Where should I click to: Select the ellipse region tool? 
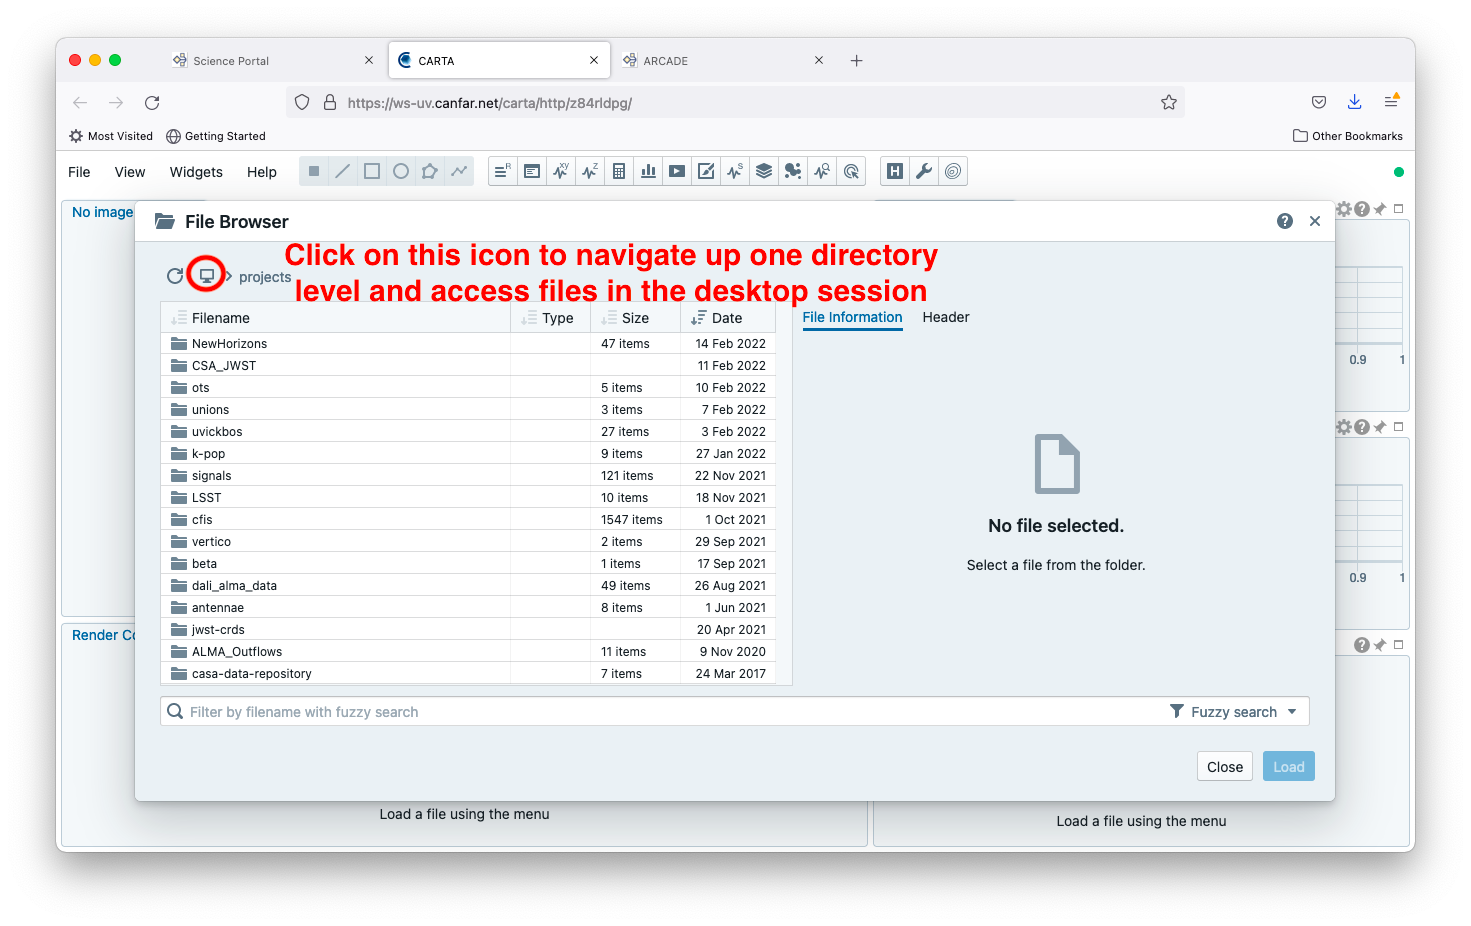[401, 171]
